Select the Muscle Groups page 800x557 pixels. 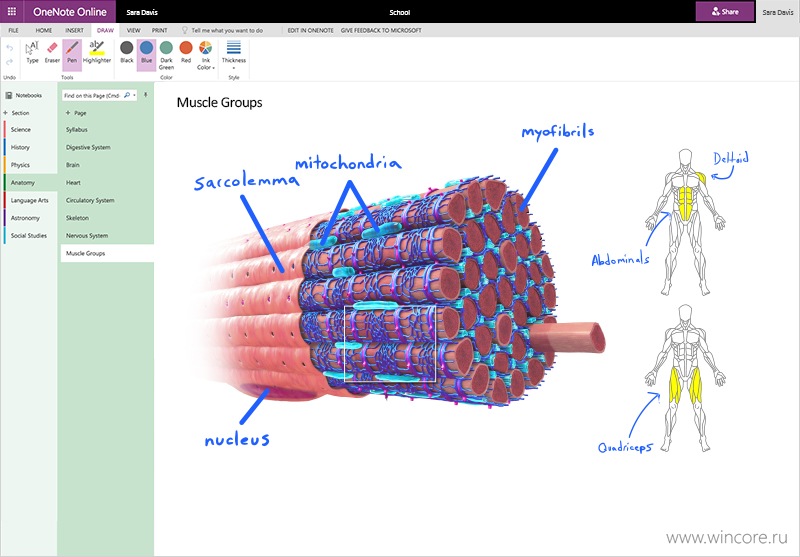(x=107, y=253)
